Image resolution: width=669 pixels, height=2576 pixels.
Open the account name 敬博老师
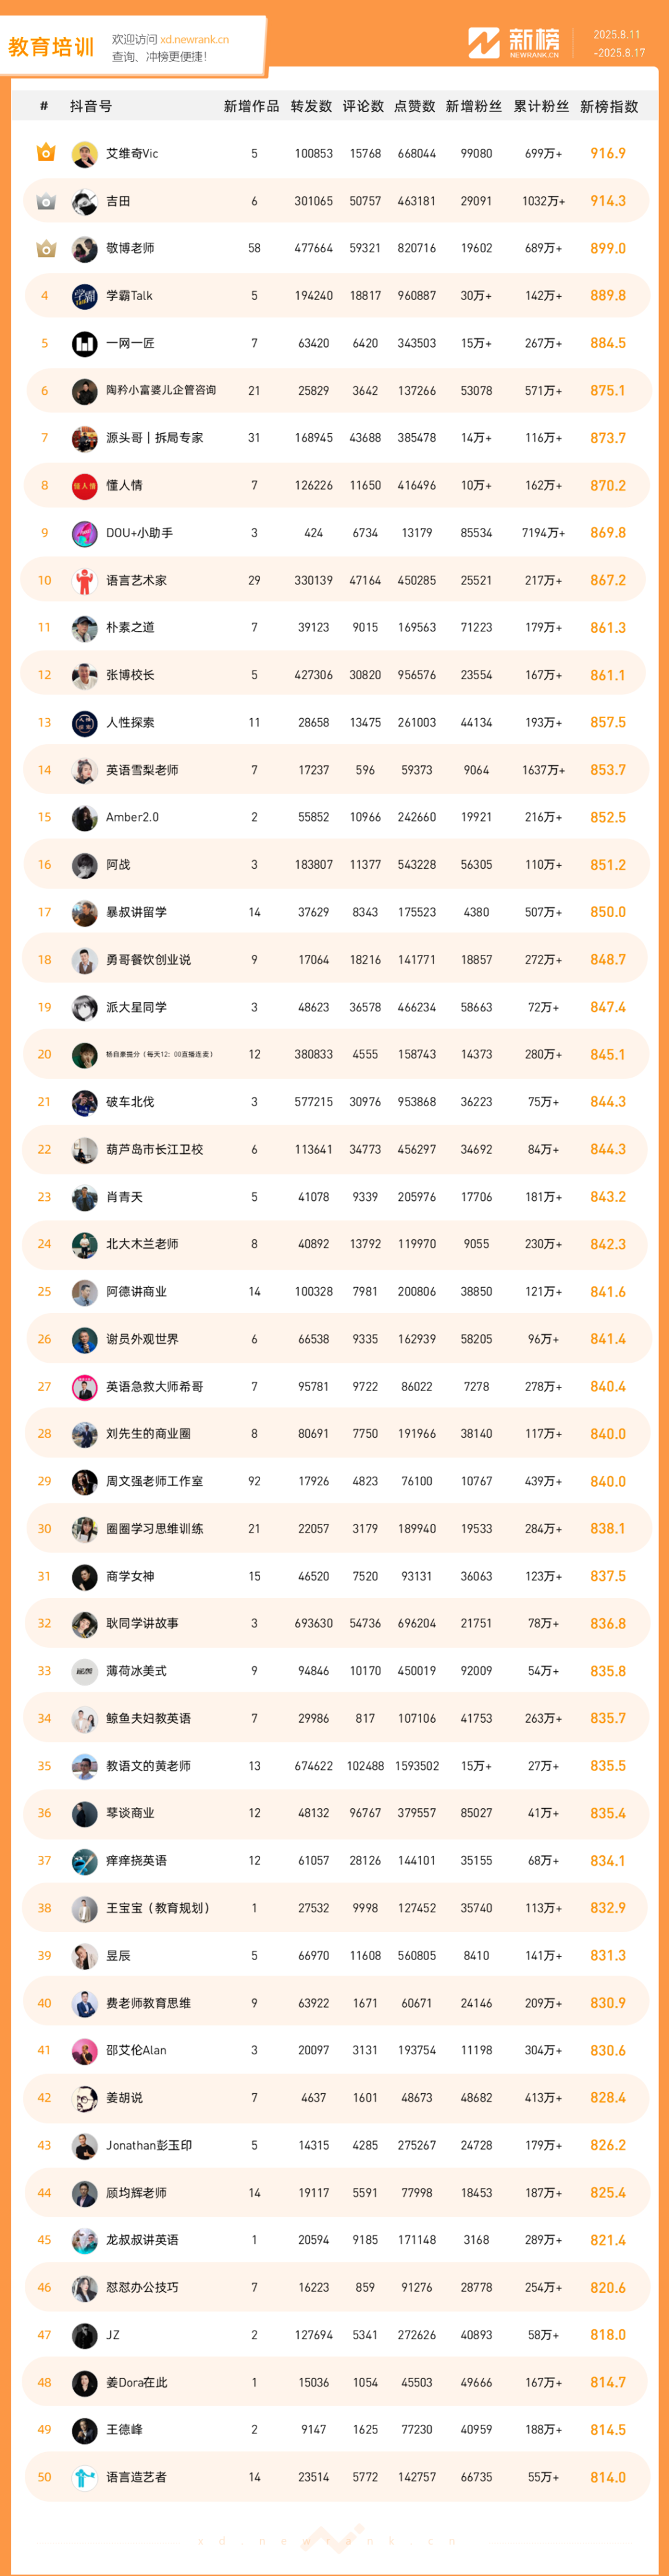[x=130, y=248]
